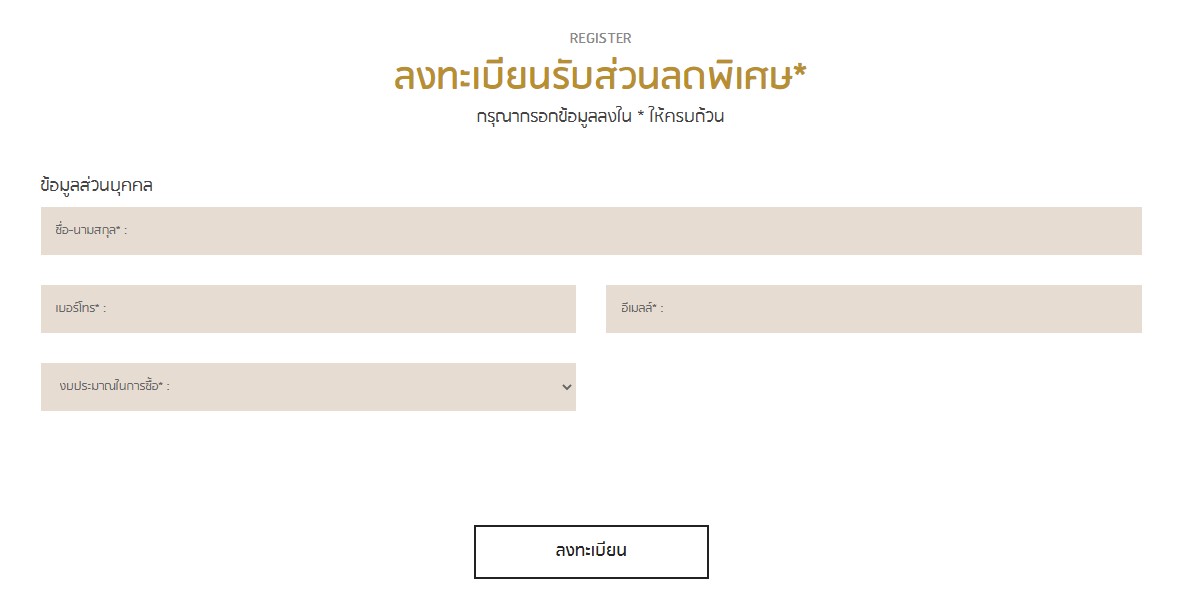Click the งบประมาณในการซื้อ* label in the select box

coord(114,386)
